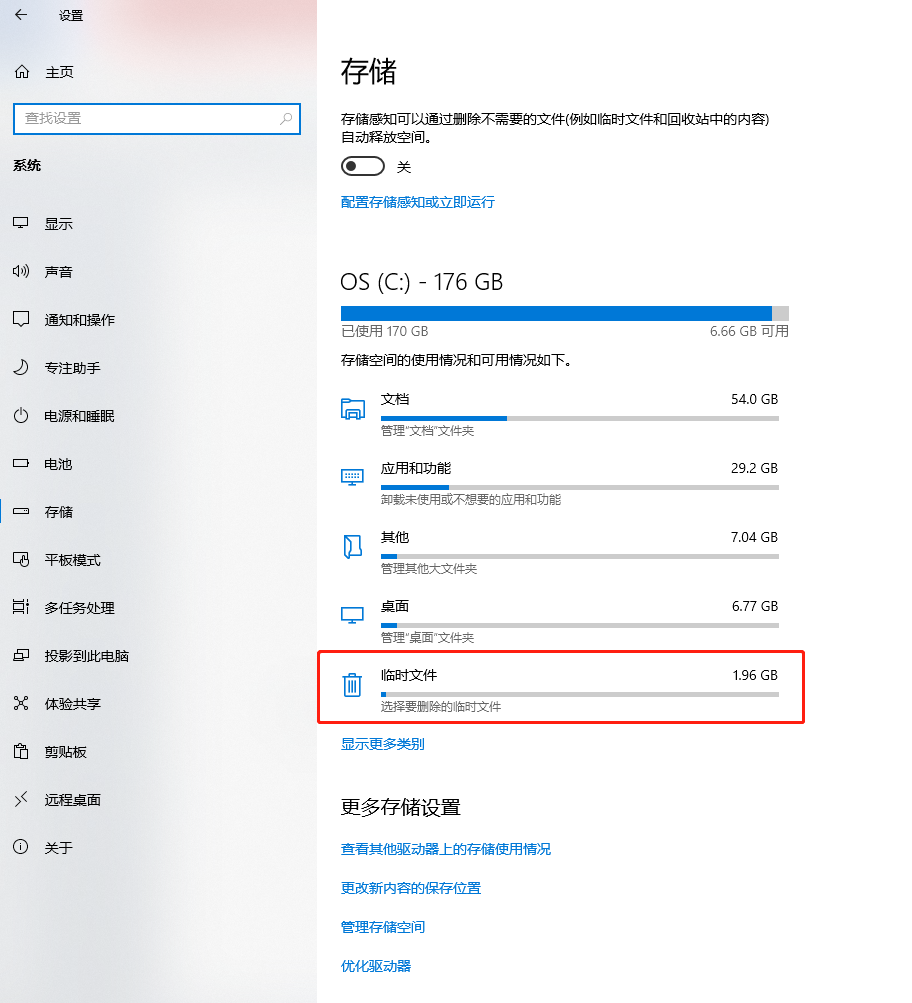Open 优化驱动器 link

pos(376,966)
